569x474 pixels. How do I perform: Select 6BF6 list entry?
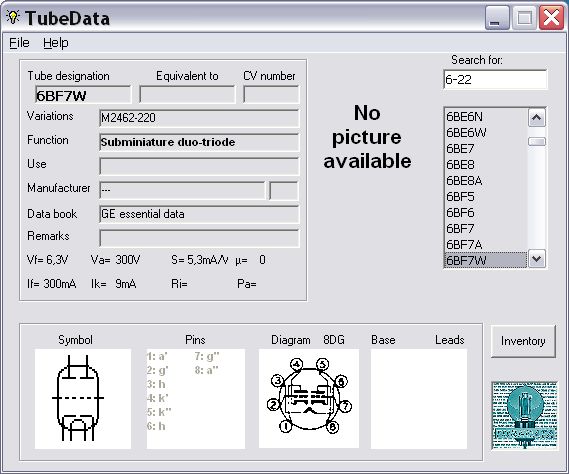click(486, 213)
